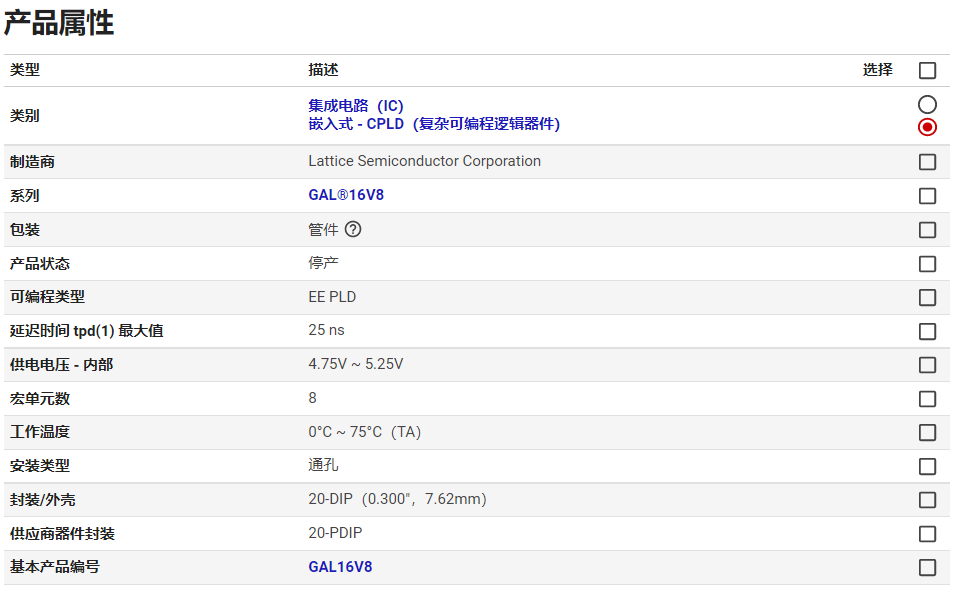Check the 系列 GAL®16V8 row checkbox
960x599 pixels.
[927, 196]
